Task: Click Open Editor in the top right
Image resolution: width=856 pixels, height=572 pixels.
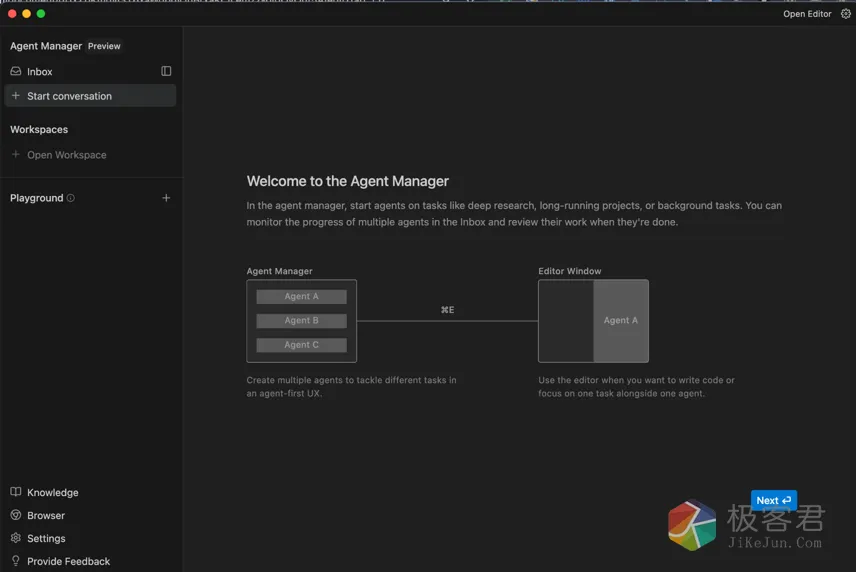Action: tap(807, 14)
